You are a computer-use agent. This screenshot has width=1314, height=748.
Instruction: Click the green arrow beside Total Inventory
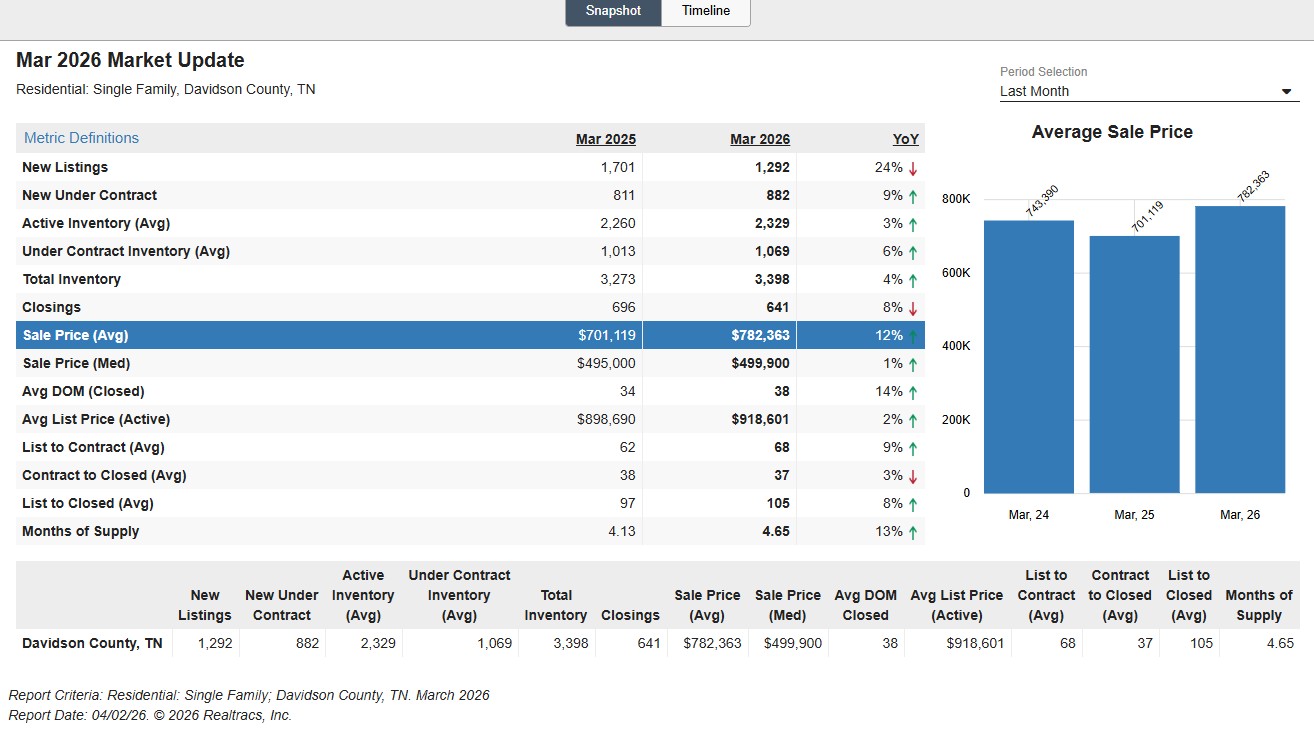tap(913, 280)
